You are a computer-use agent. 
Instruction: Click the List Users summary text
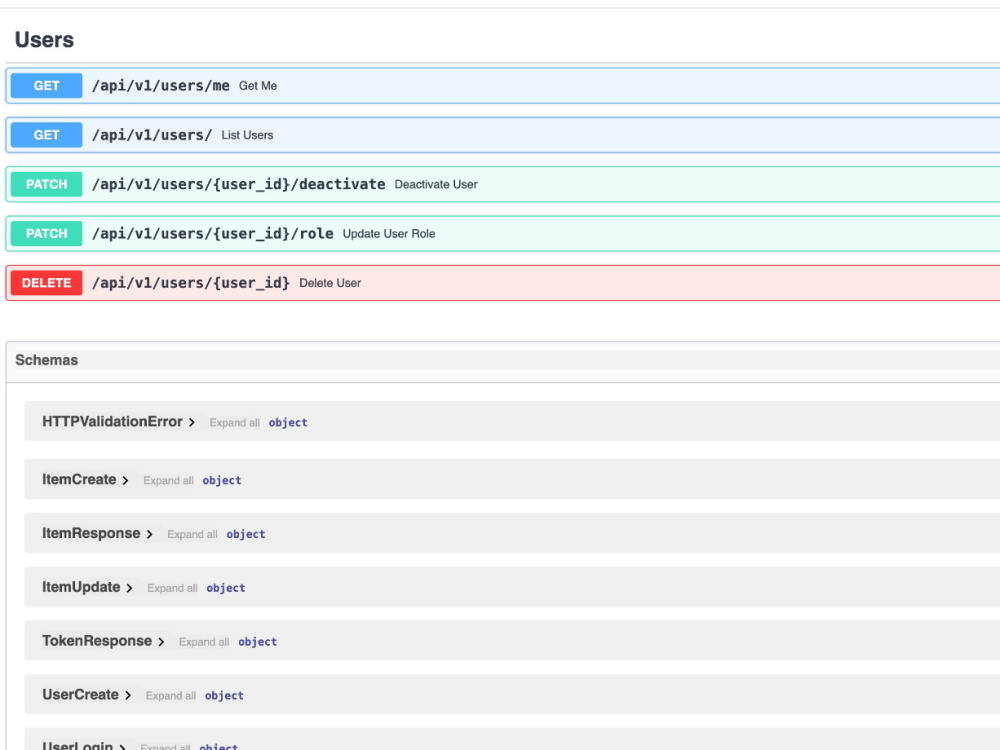tap(247, 135)
